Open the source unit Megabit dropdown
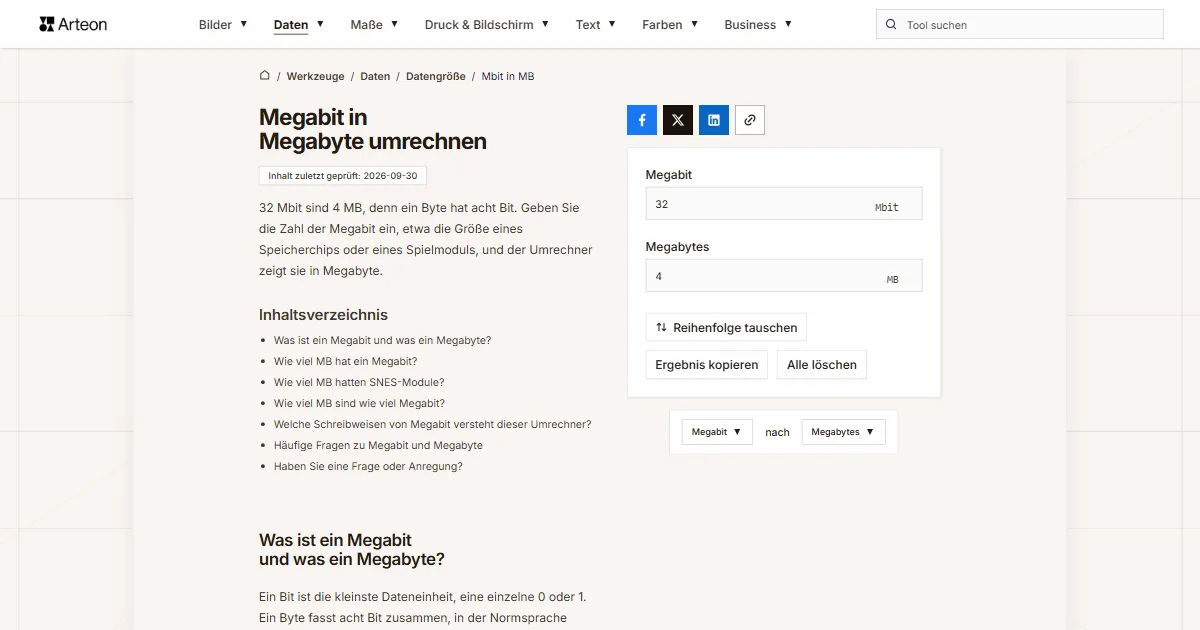1200x630 pixels. click(717, 432)
